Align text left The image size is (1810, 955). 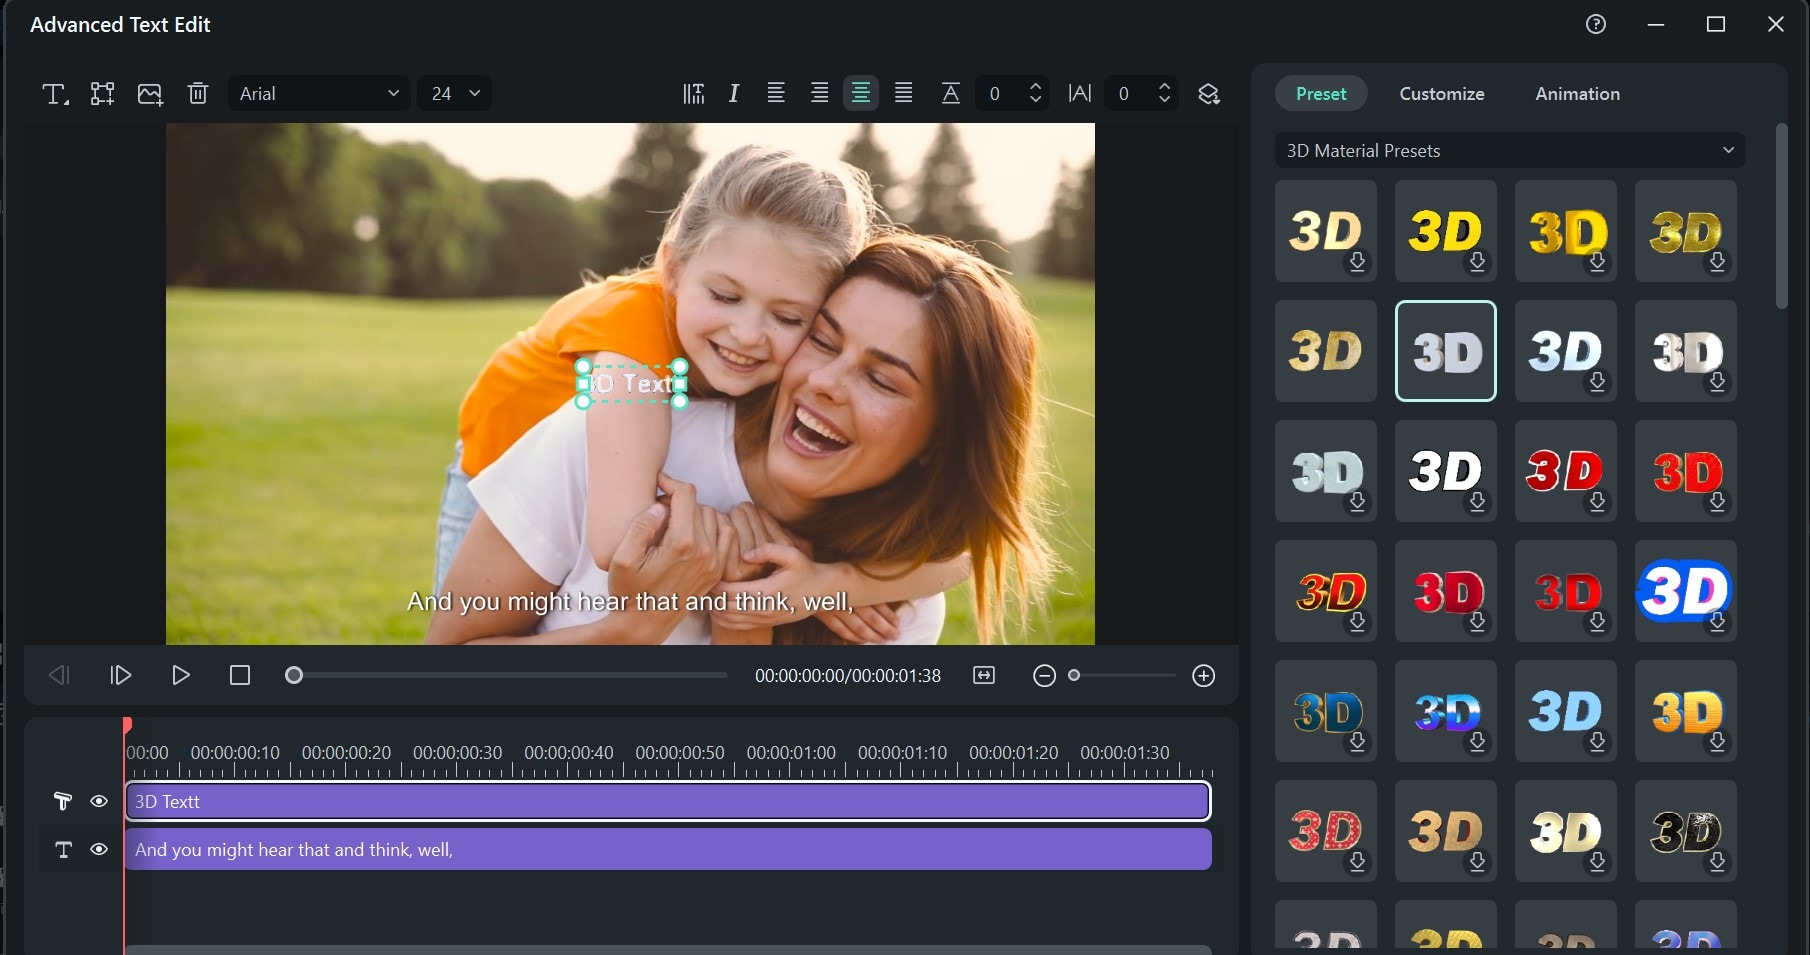click(x=776, y=93)
